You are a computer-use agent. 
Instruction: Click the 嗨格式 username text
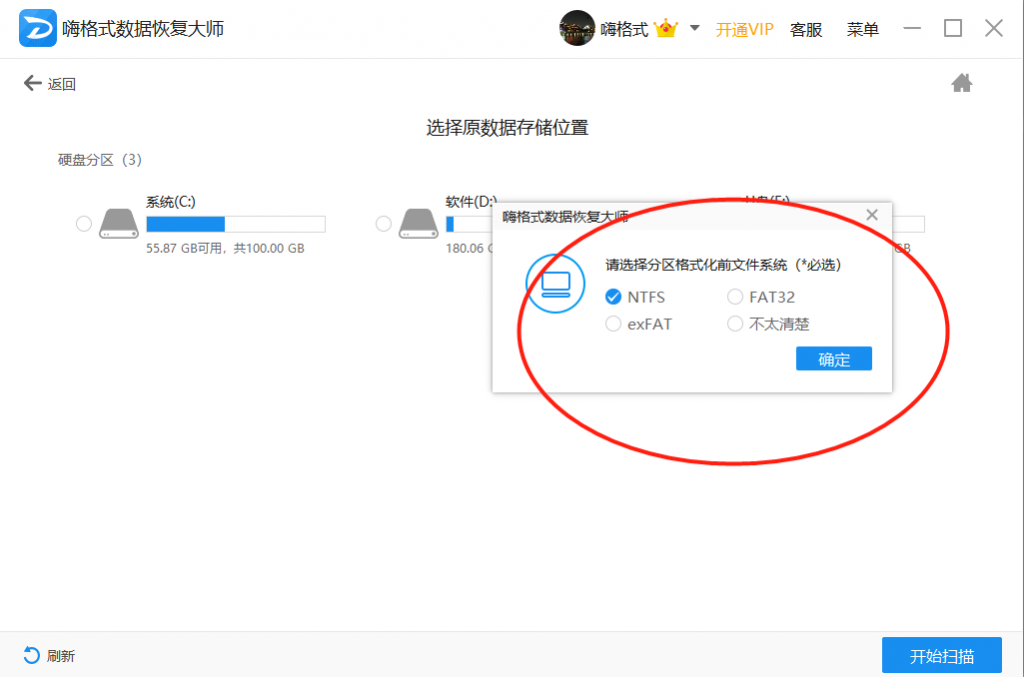(x=624, y=29)
